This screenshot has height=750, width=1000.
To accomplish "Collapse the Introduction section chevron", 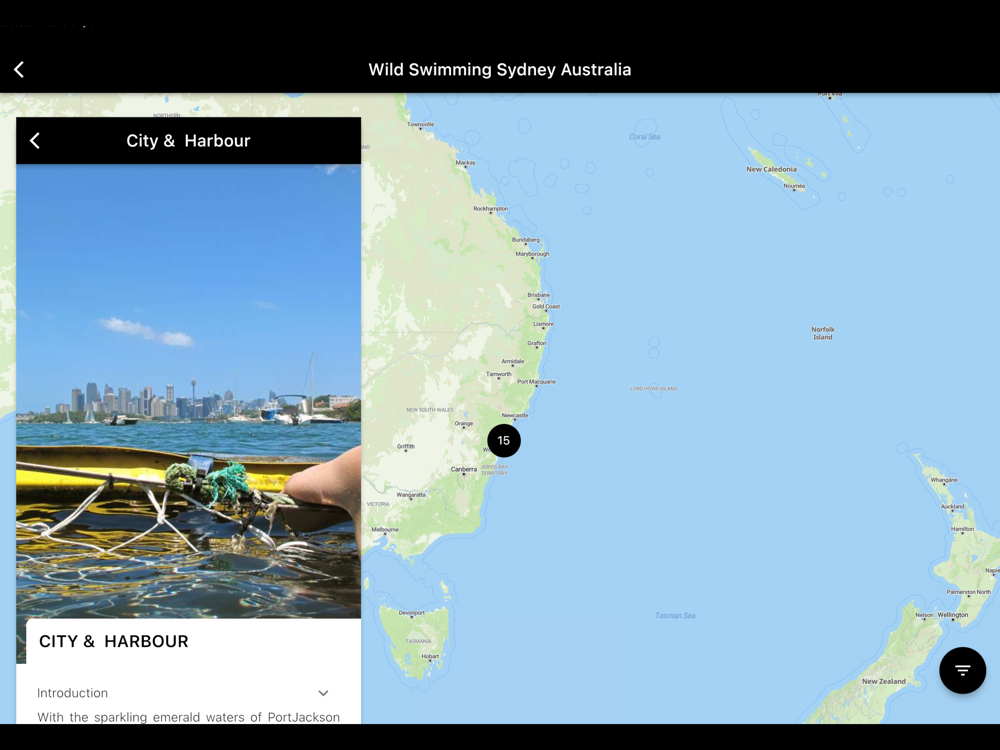I will 323,693.
